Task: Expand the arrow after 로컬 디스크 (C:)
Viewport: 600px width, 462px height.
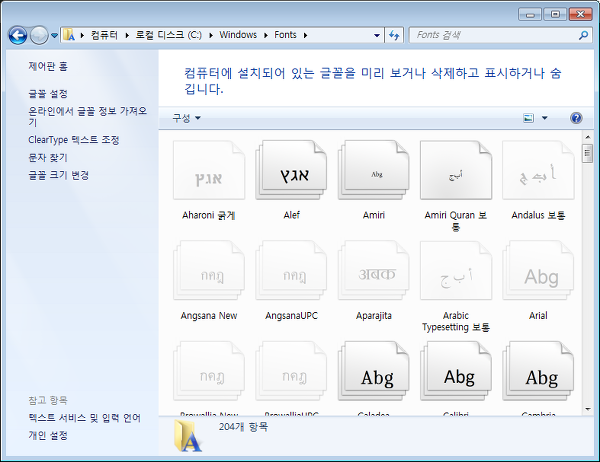Action: pos(211,35)
